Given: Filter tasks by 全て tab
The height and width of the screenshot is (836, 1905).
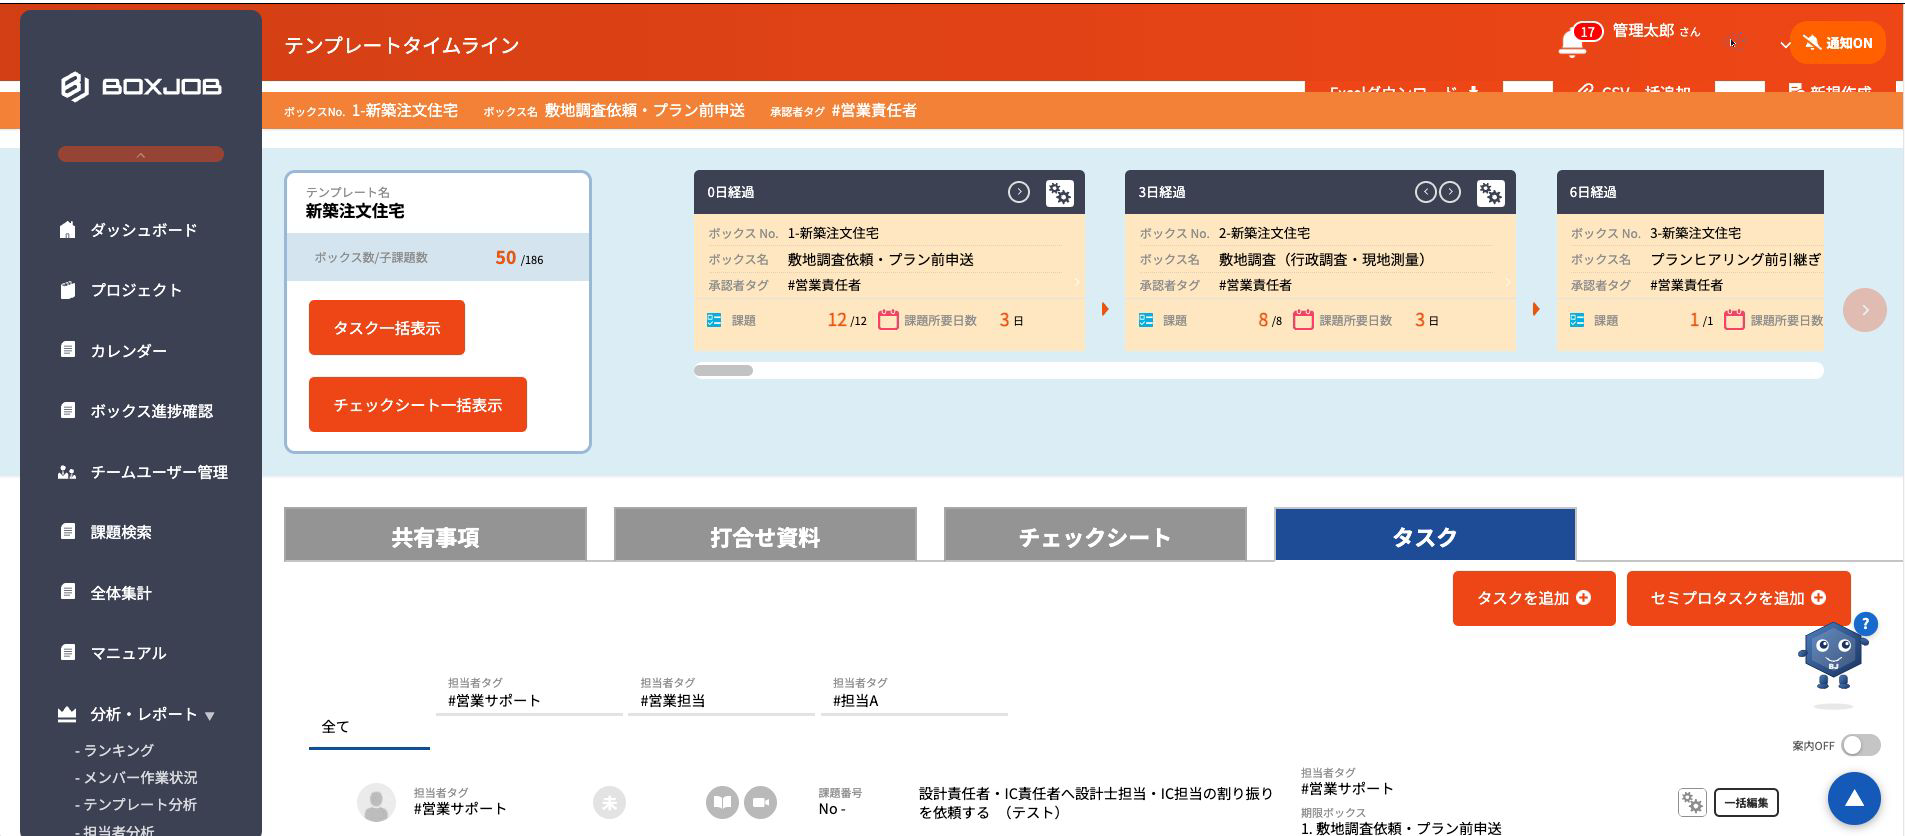Looking at the screenshot, I should click(369, 727).
